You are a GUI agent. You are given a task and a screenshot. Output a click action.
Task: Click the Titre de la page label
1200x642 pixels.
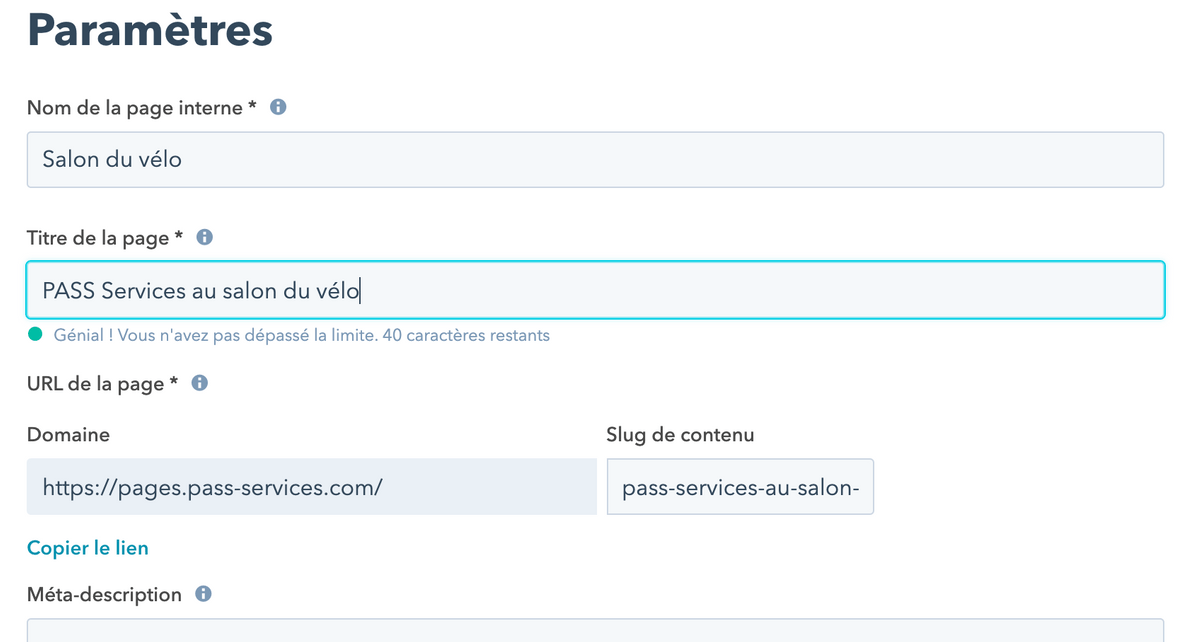105,239
